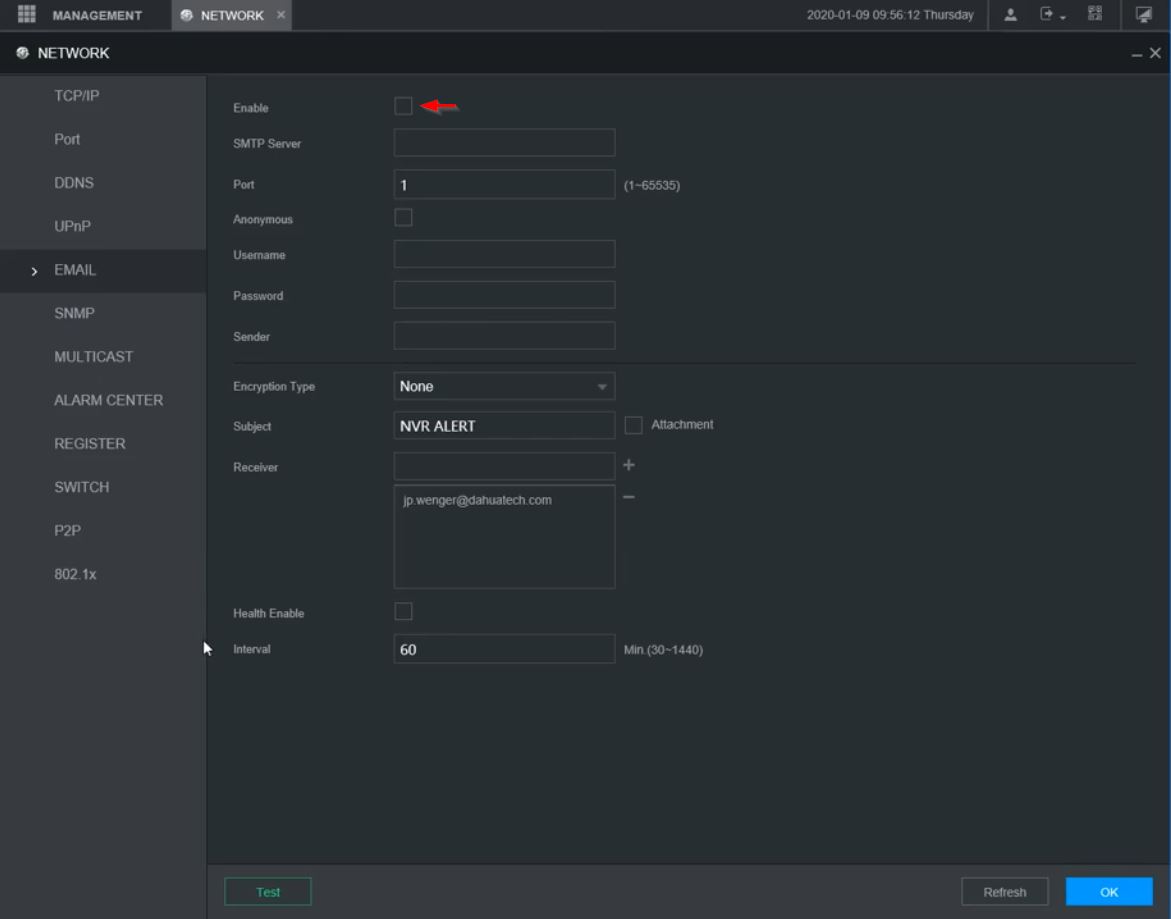
Task: Check the Attachment checkbox
Action: click(x=633, y=426)
